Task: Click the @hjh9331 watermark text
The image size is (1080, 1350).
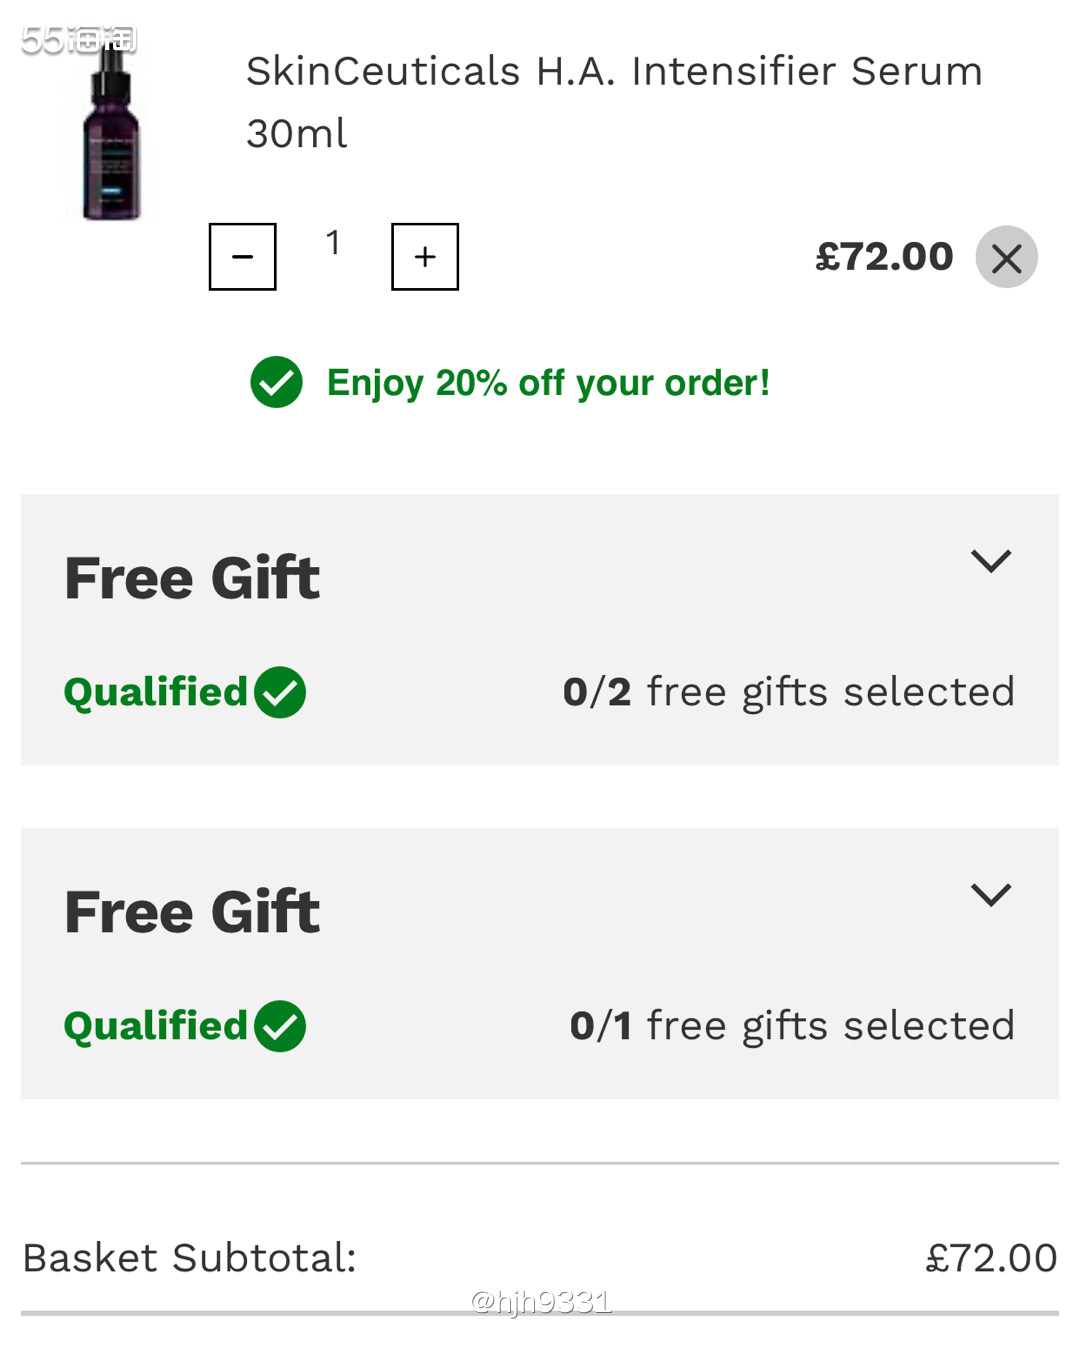Action: [x=540, y=1301]
